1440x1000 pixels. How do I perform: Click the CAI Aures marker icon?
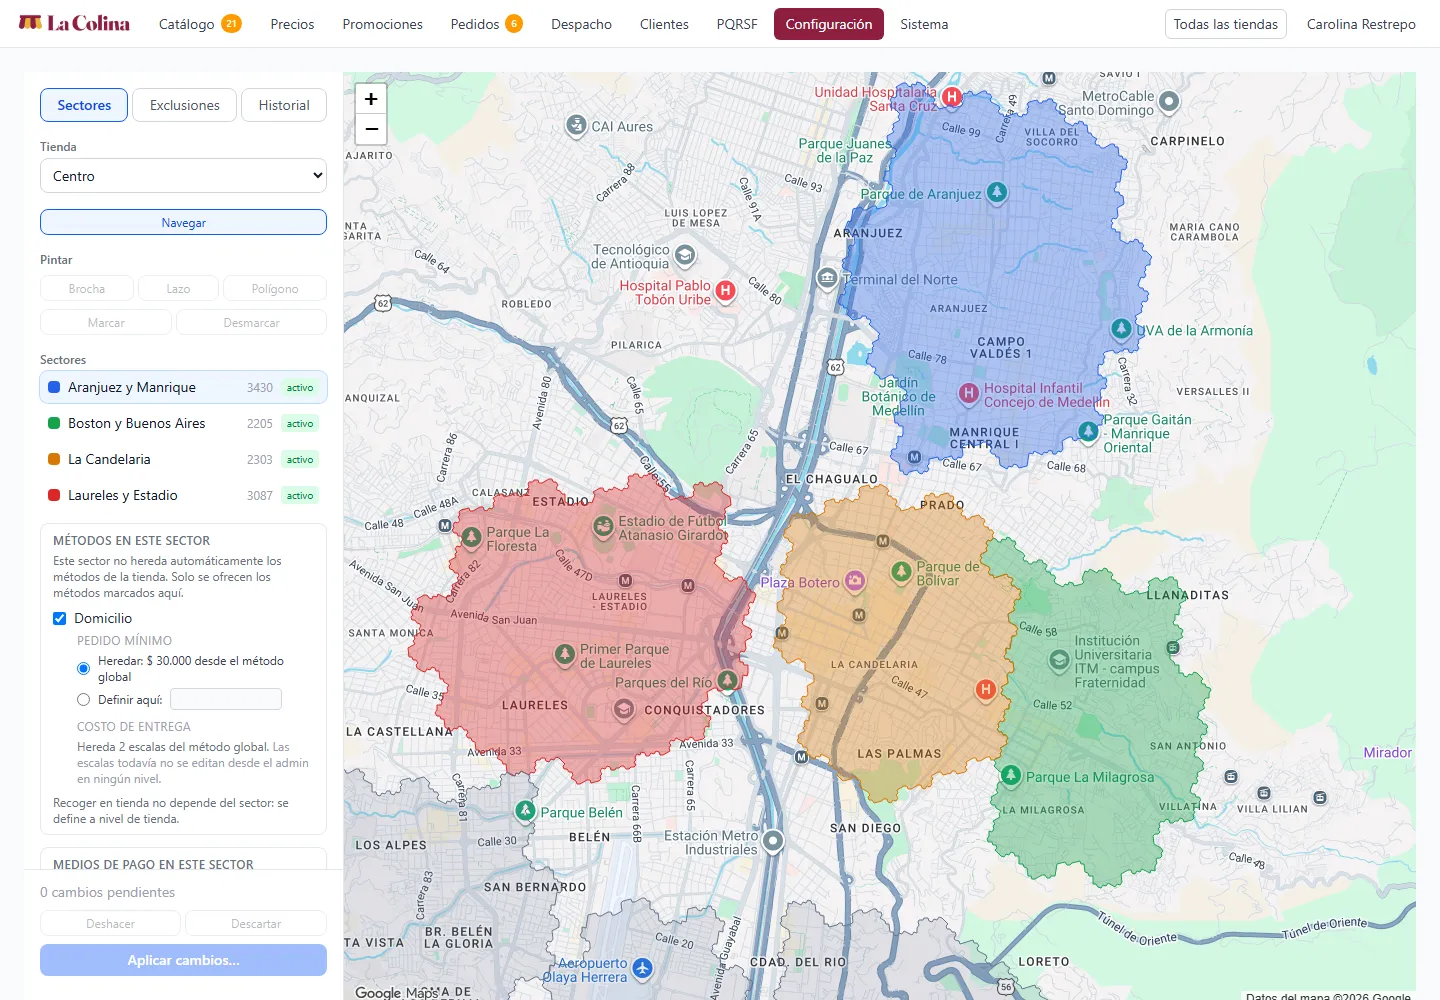coord(576,126)
